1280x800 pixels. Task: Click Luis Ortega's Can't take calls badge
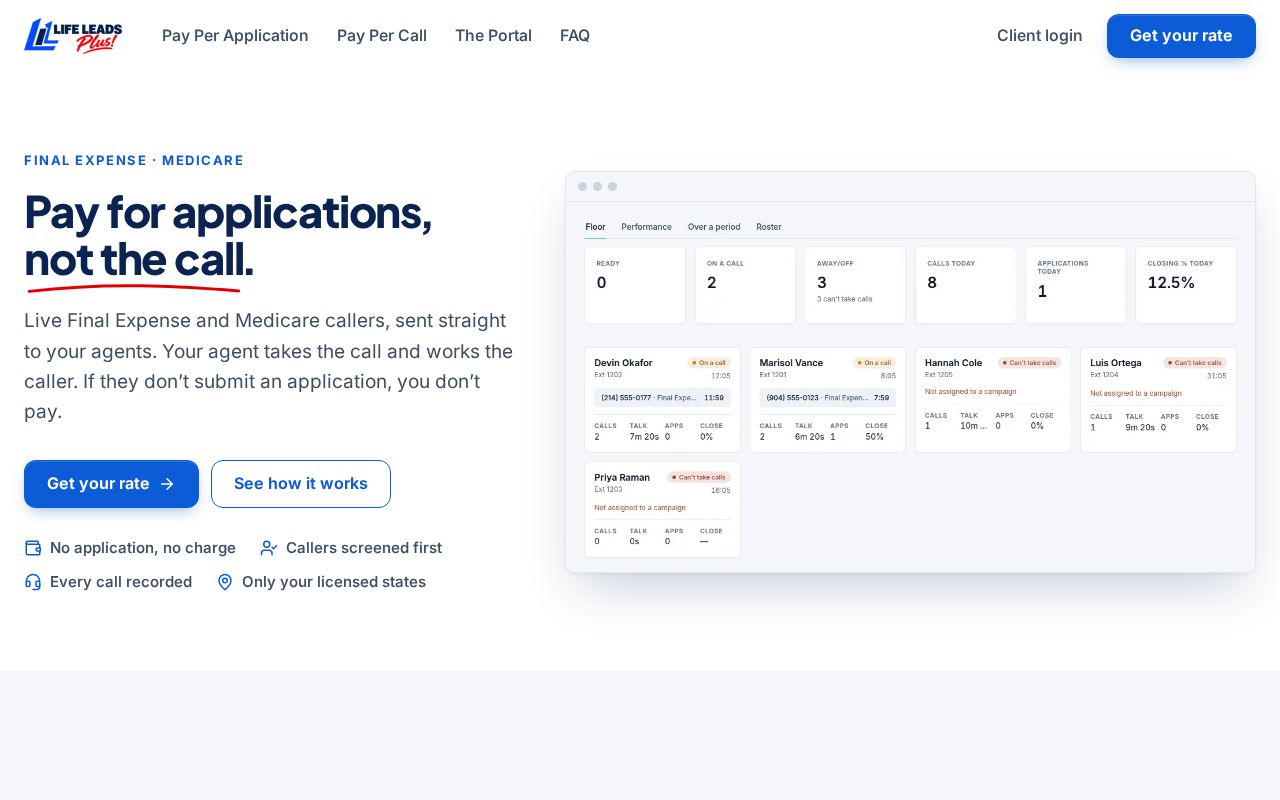pos(1194,363)
